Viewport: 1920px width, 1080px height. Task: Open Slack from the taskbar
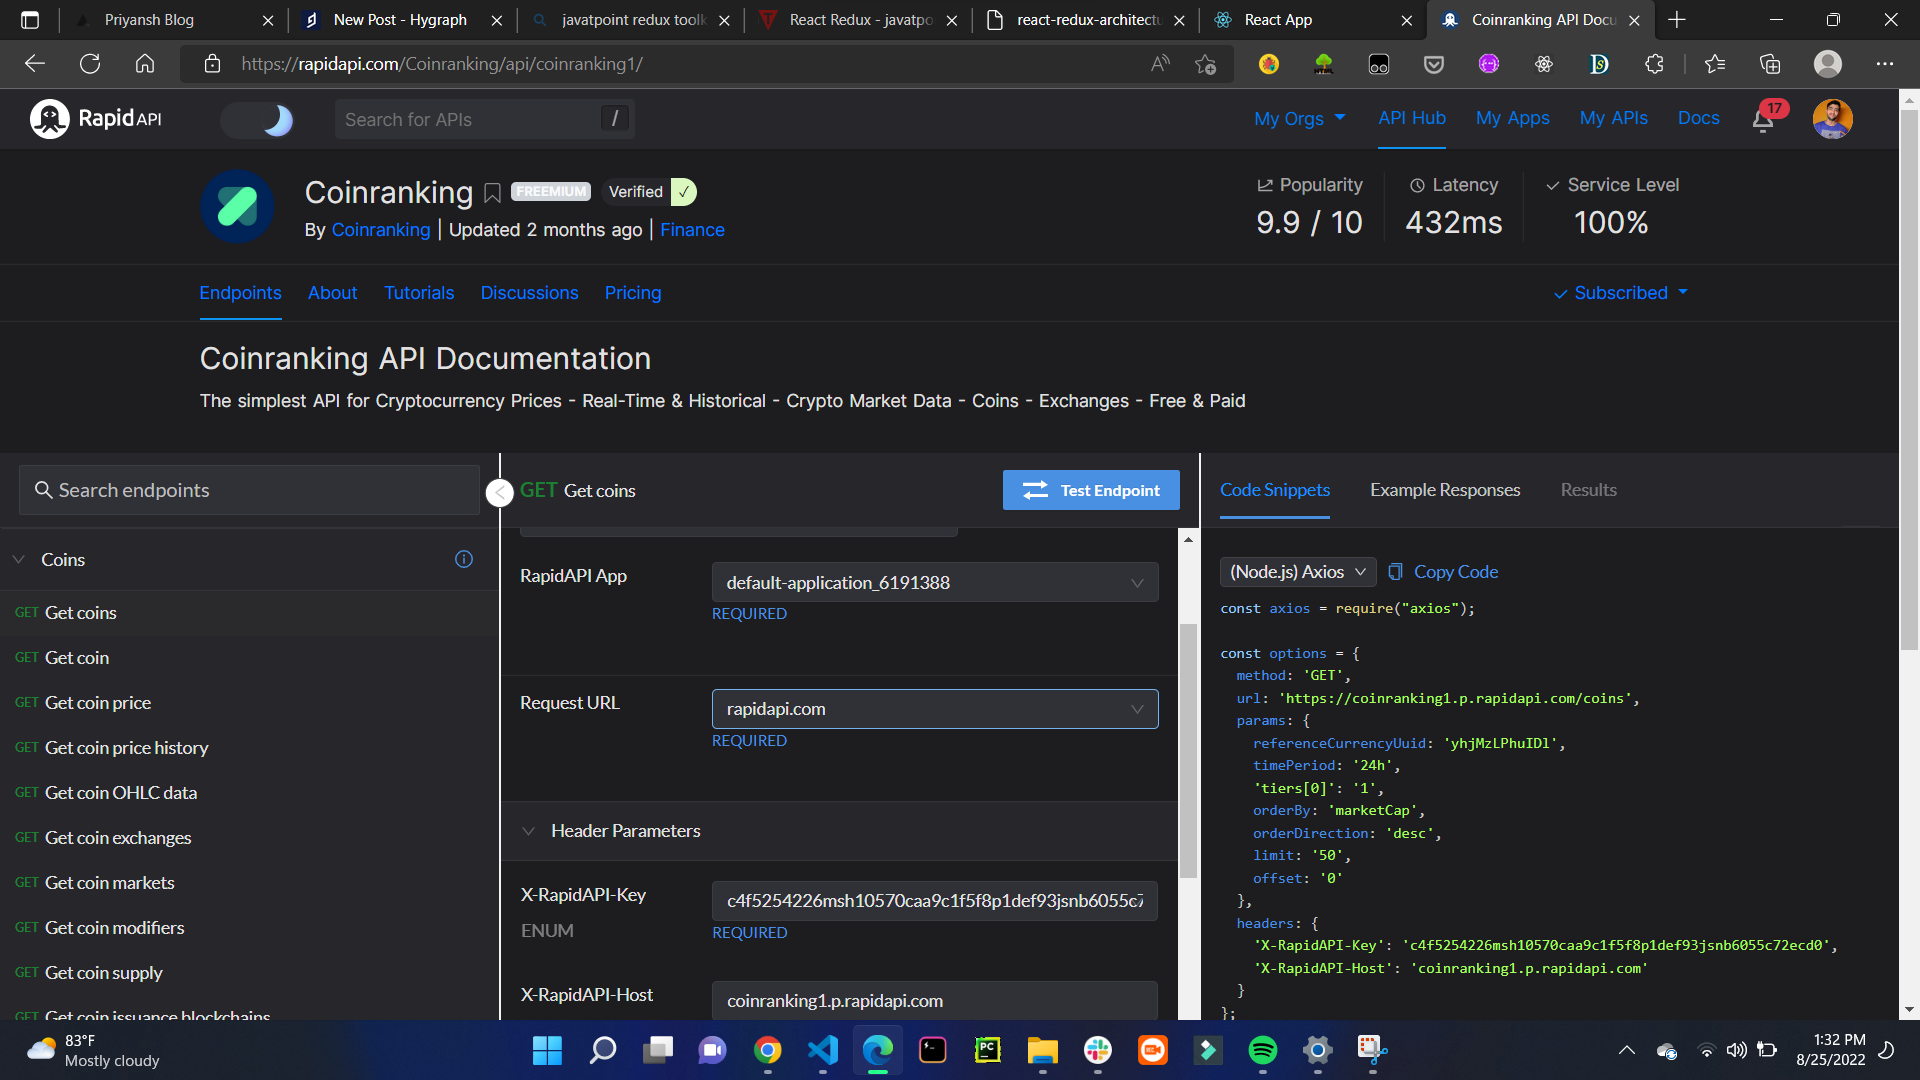(x=1098, y=1050)
